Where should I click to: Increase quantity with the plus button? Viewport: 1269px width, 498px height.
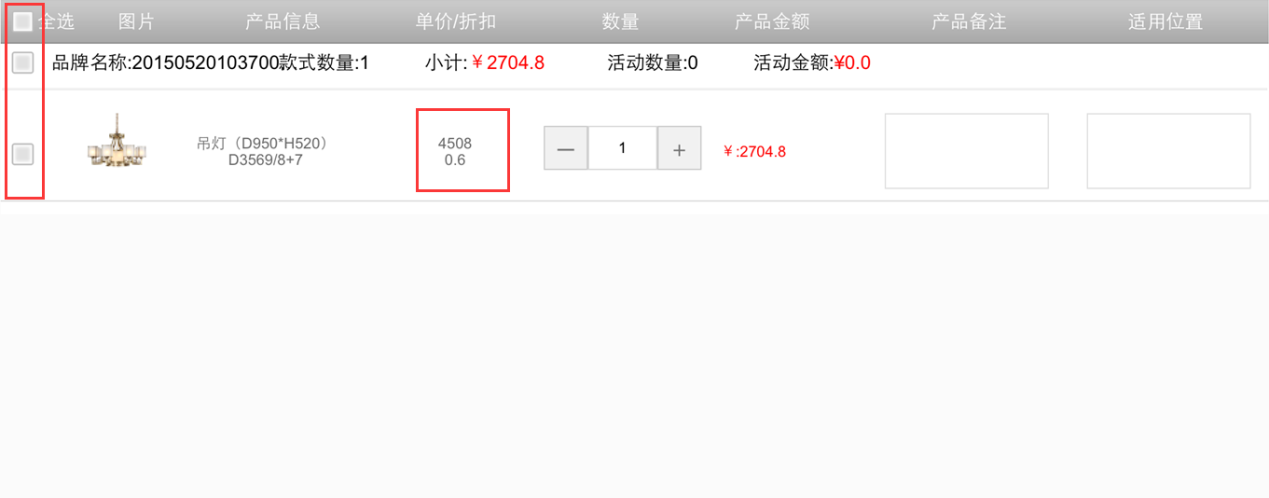point(679,149)
